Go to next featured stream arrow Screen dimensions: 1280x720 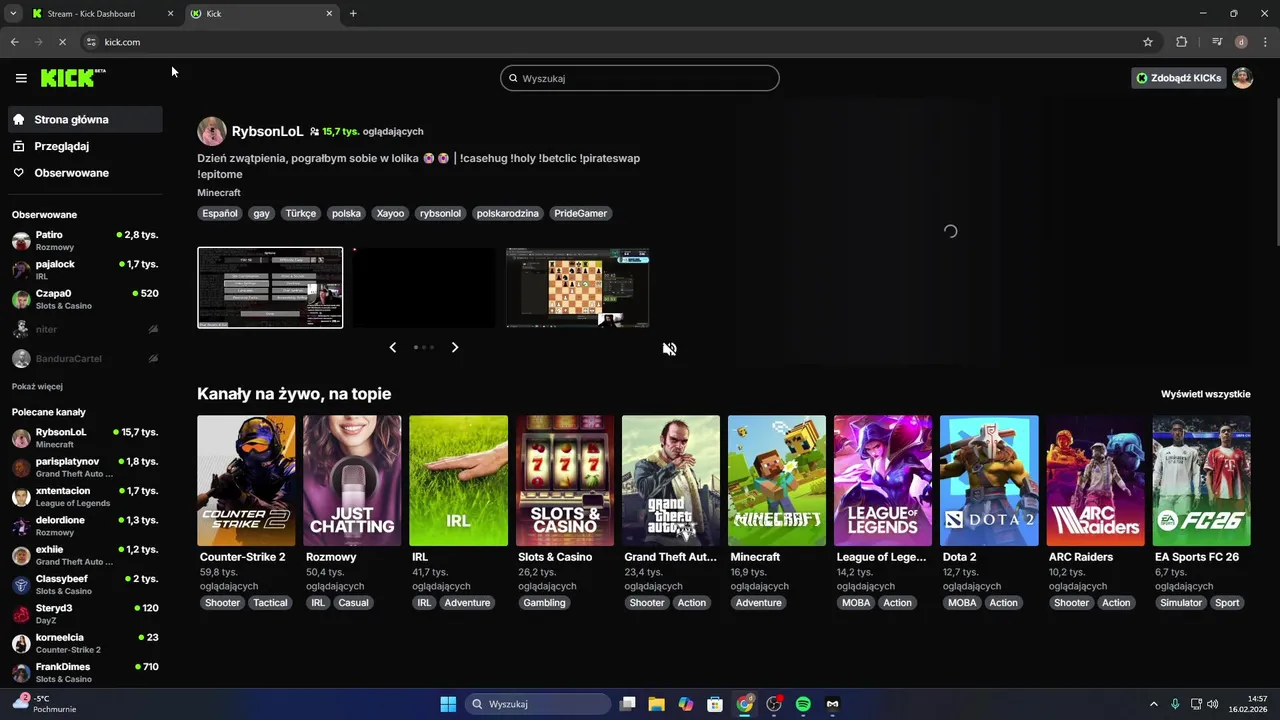(455, 347)
